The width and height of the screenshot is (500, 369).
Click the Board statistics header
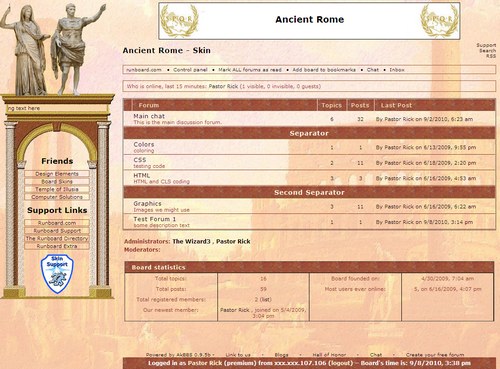click(x=309, y=267)
